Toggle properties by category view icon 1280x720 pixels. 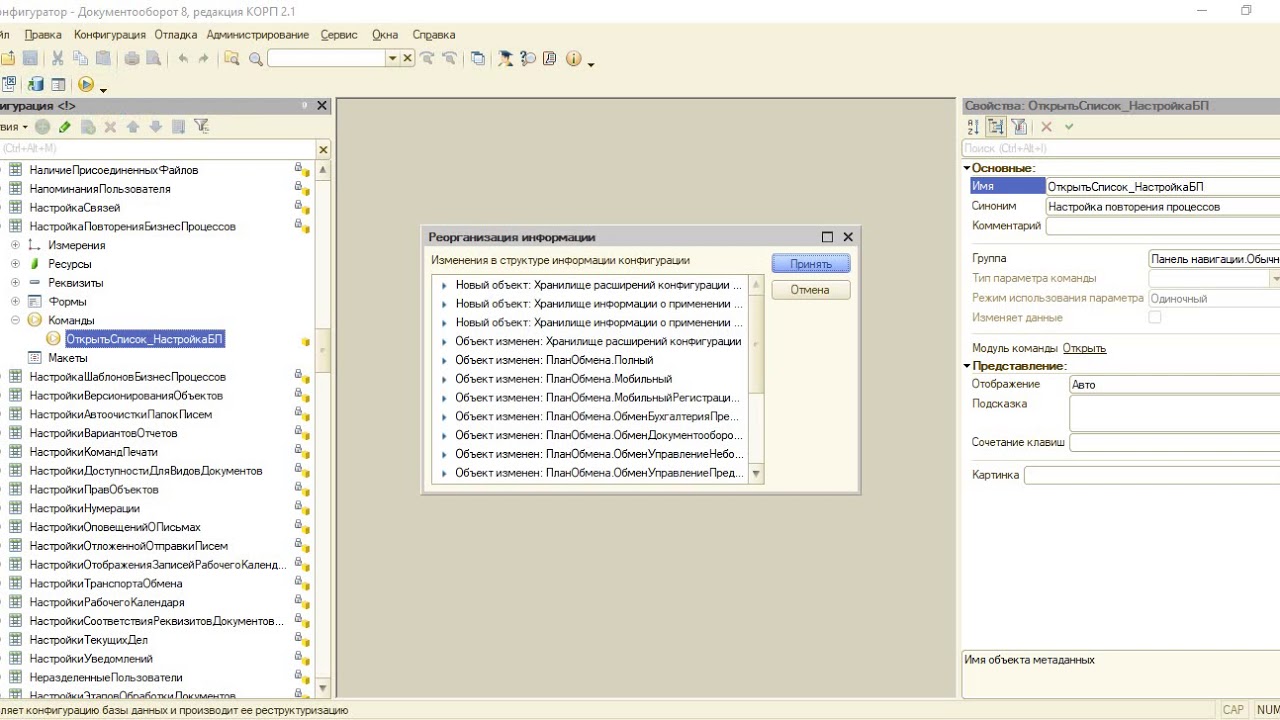(x=996, y=127)
